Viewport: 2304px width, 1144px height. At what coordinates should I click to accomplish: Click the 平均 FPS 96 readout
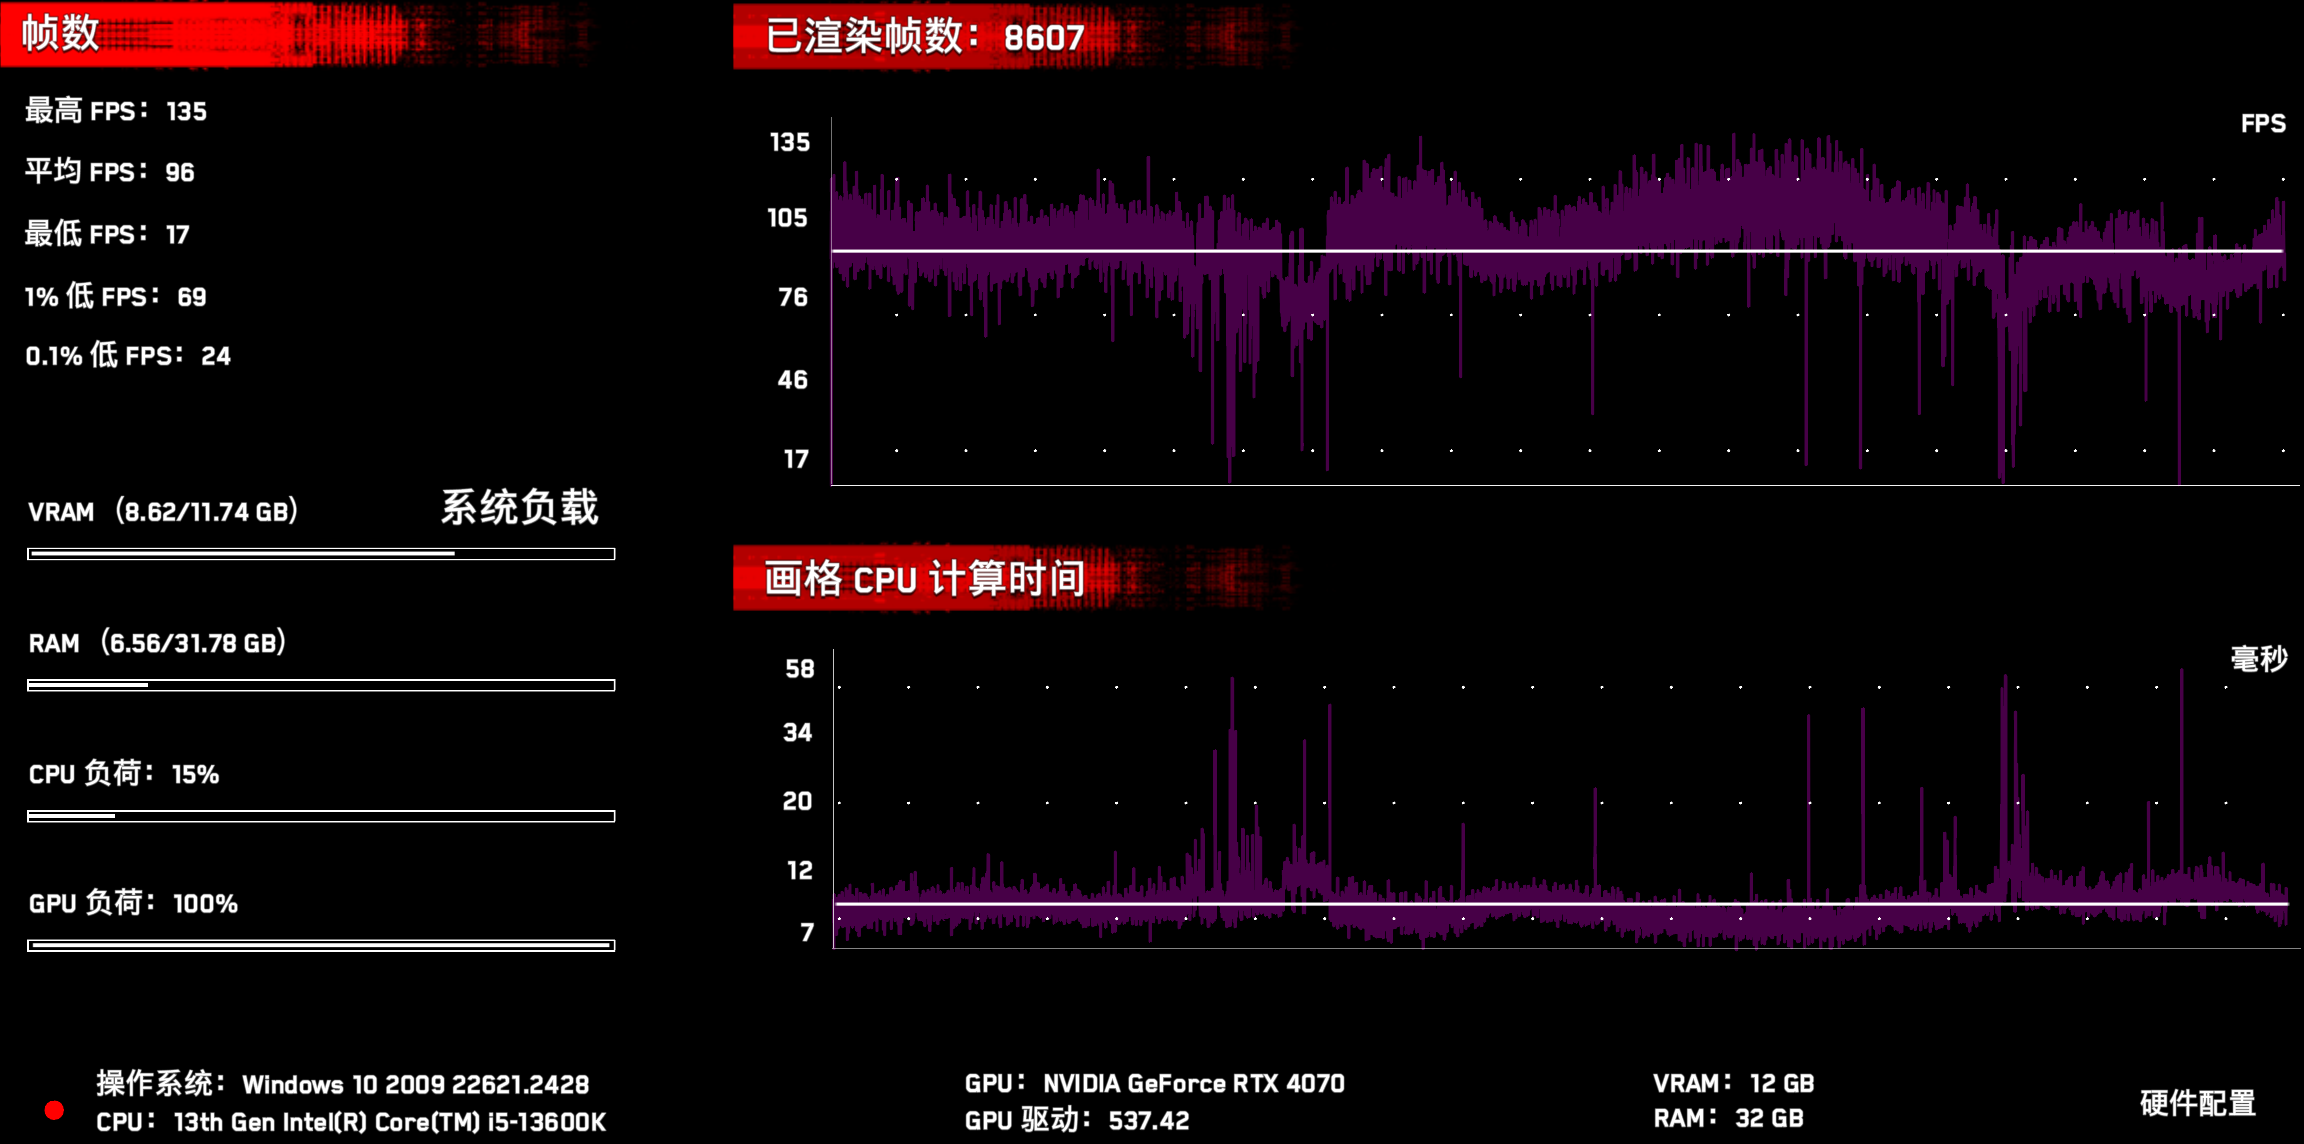(110, 172)
